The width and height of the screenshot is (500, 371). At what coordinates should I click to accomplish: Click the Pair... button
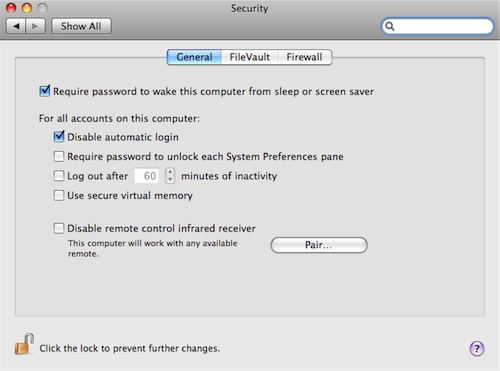[319, 245]
